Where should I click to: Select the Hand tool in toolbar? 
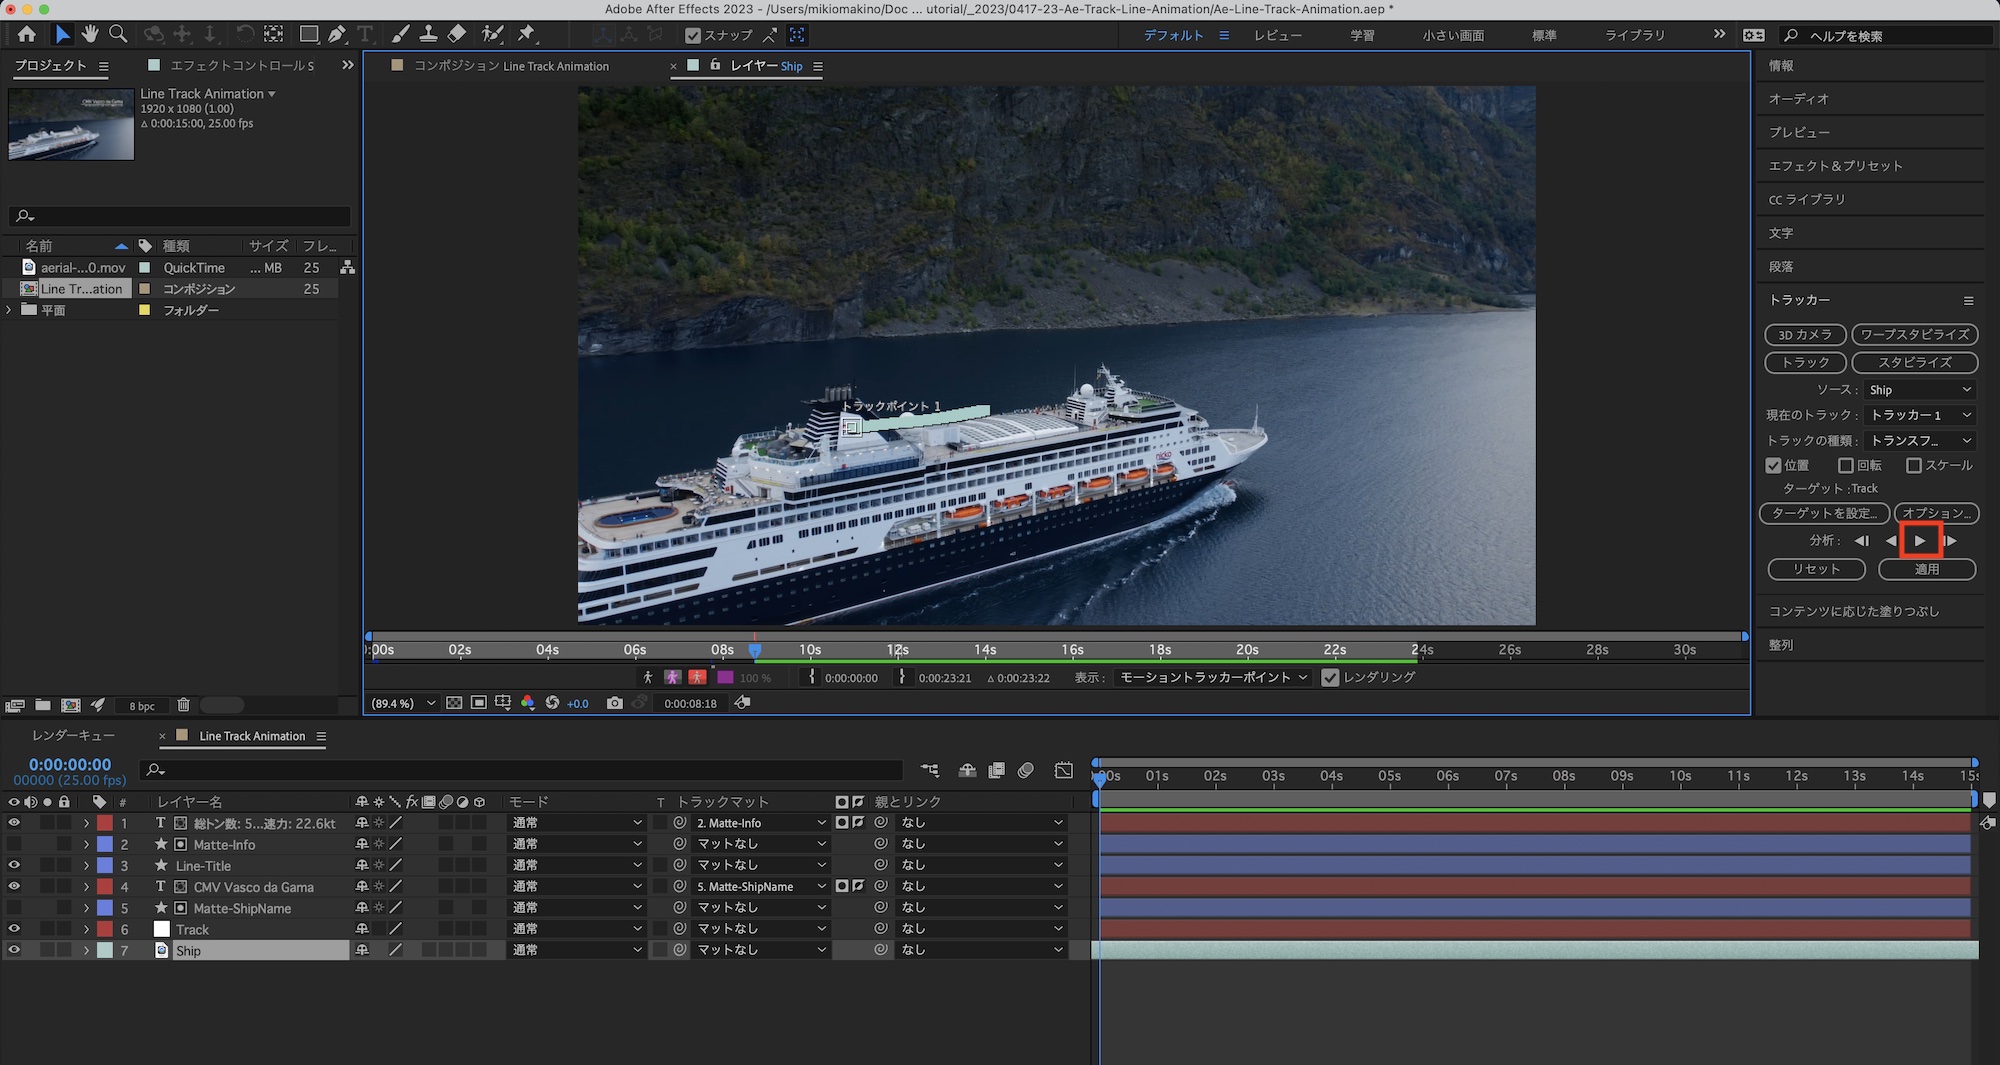[90, 34]
